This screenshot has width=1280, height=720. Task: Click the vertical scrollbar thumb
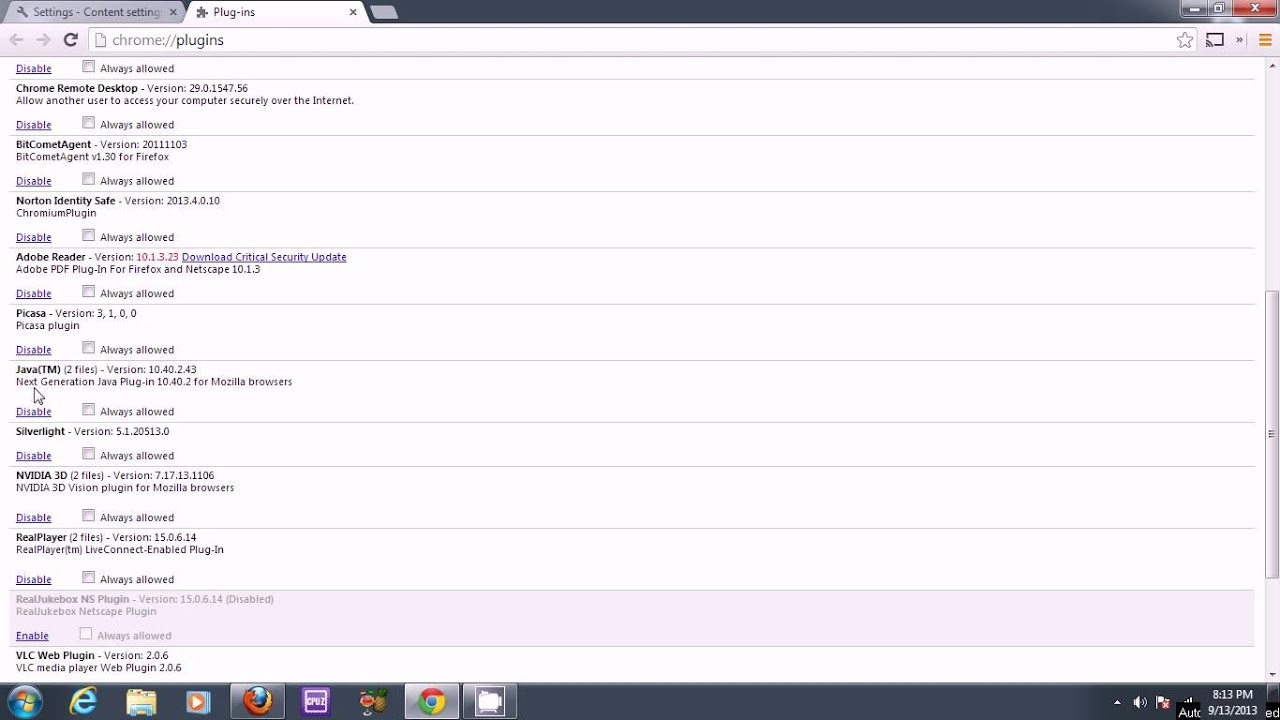pyautogui.click(x=1271, y=434)
